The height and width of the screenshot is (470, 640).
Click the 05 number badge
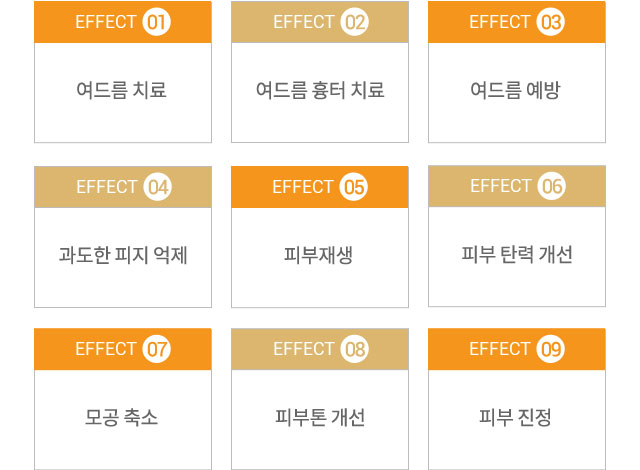click(x=353, y=187)
